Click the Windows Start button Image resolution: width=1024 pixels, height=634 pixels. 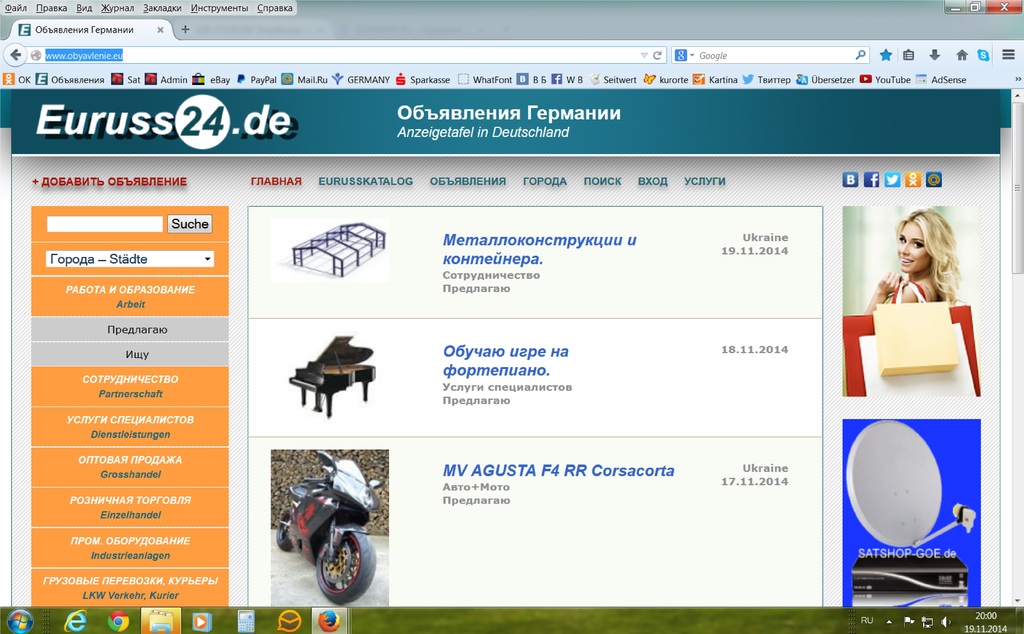pyautogui.click(x=19, y=620)
